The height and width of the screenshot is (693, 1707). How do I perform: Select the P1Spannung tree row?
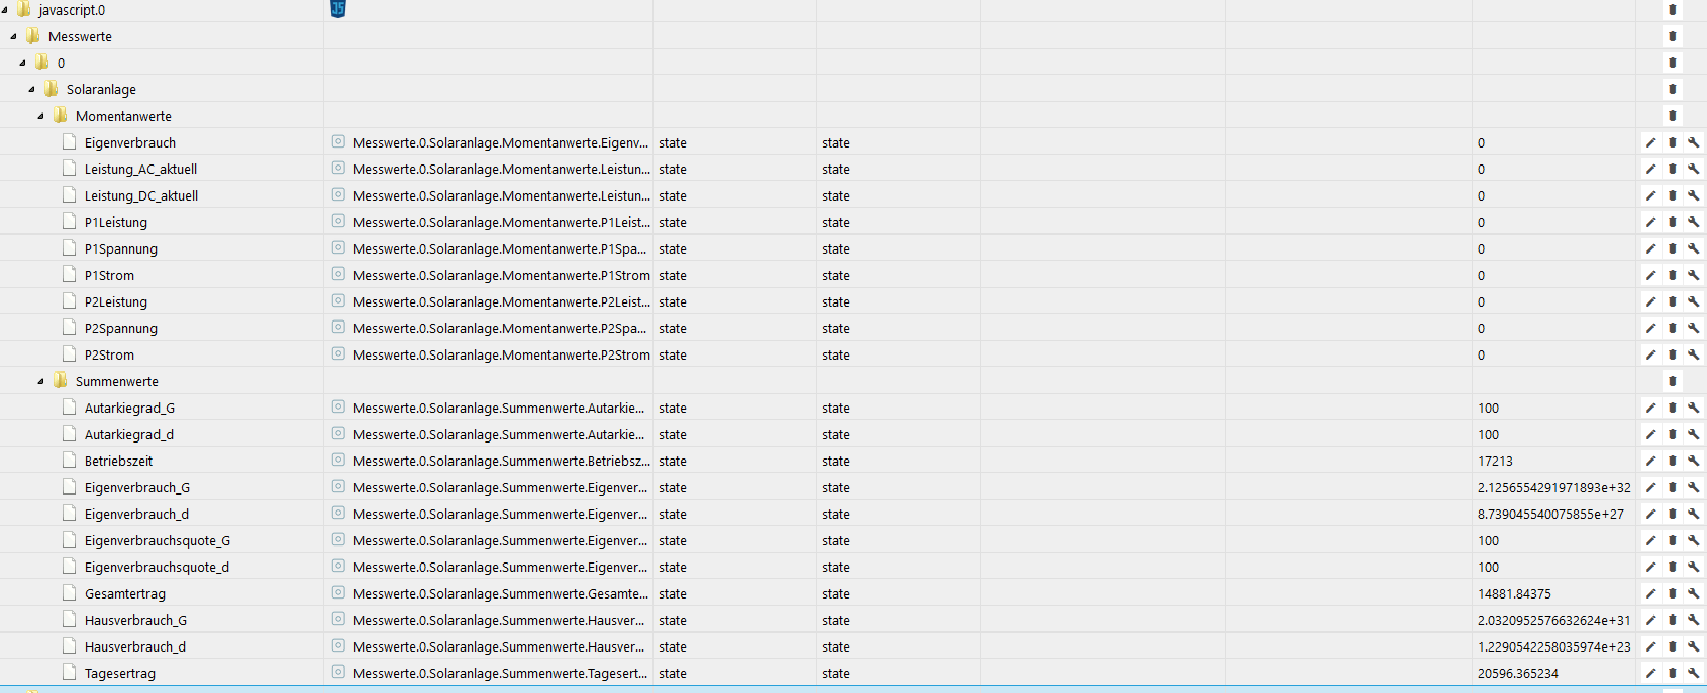click(x=121, y=249)
